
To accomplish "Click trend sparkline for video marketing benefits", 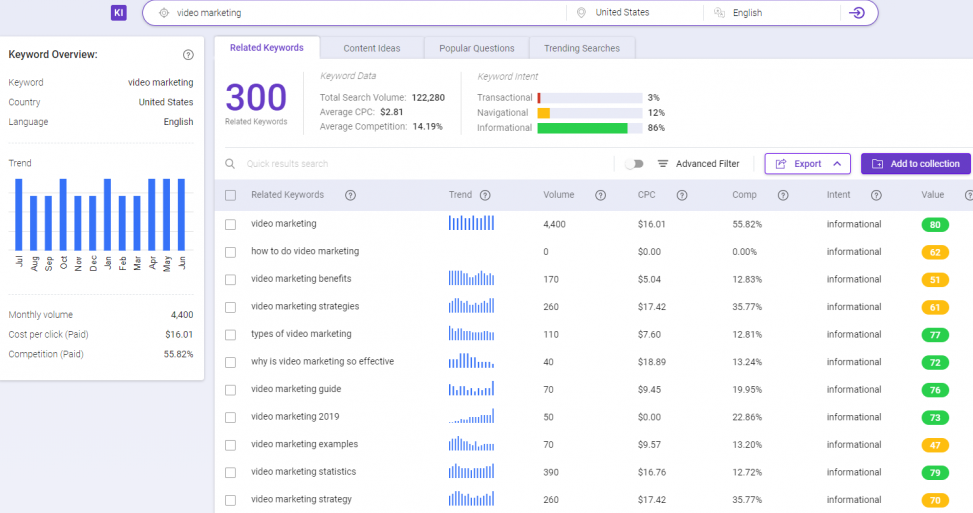I will 472,278.
